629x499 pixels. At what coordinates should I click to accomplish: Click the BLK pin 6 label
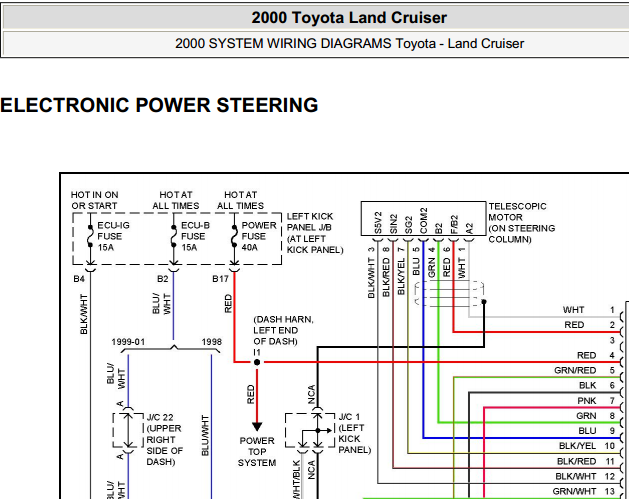click(588, 385)
